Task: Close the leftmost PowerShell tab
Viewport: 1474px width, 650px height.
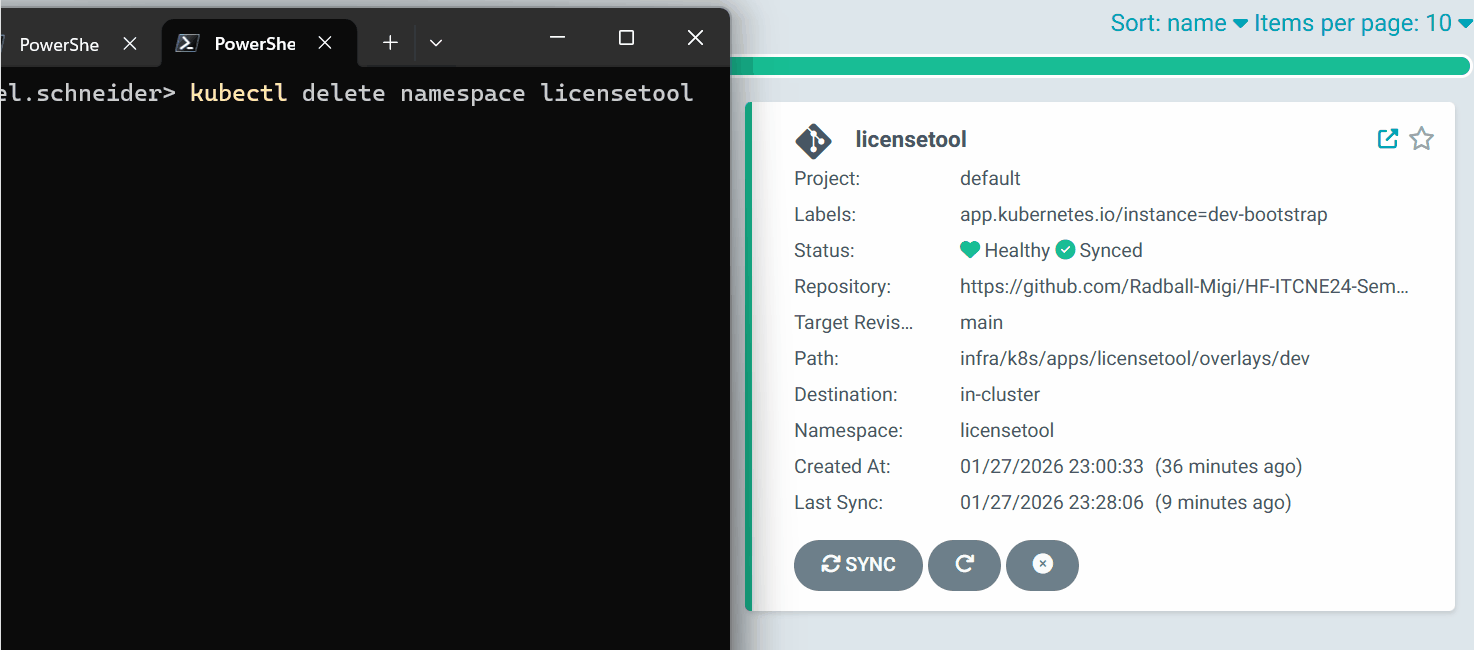Action: (130, 44)
